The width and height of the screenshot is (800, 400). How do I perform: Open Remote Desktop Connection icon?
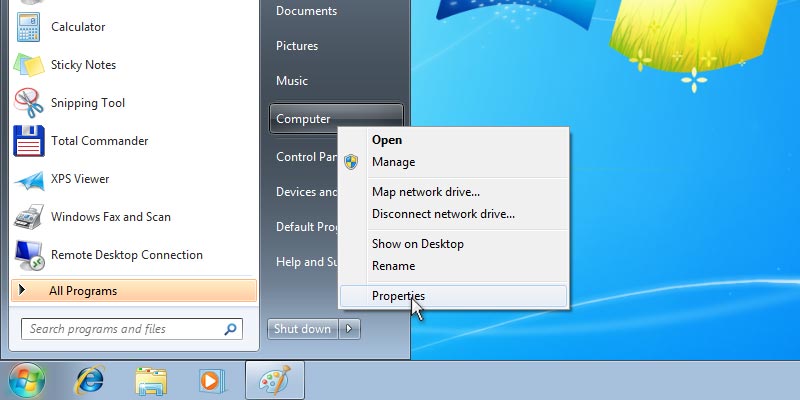click(x=28, y=255)
